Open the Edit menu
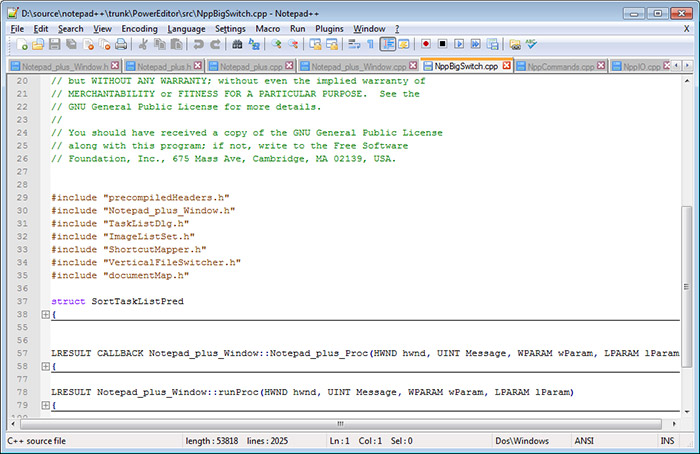700x454 pixels. coord(41,29)
